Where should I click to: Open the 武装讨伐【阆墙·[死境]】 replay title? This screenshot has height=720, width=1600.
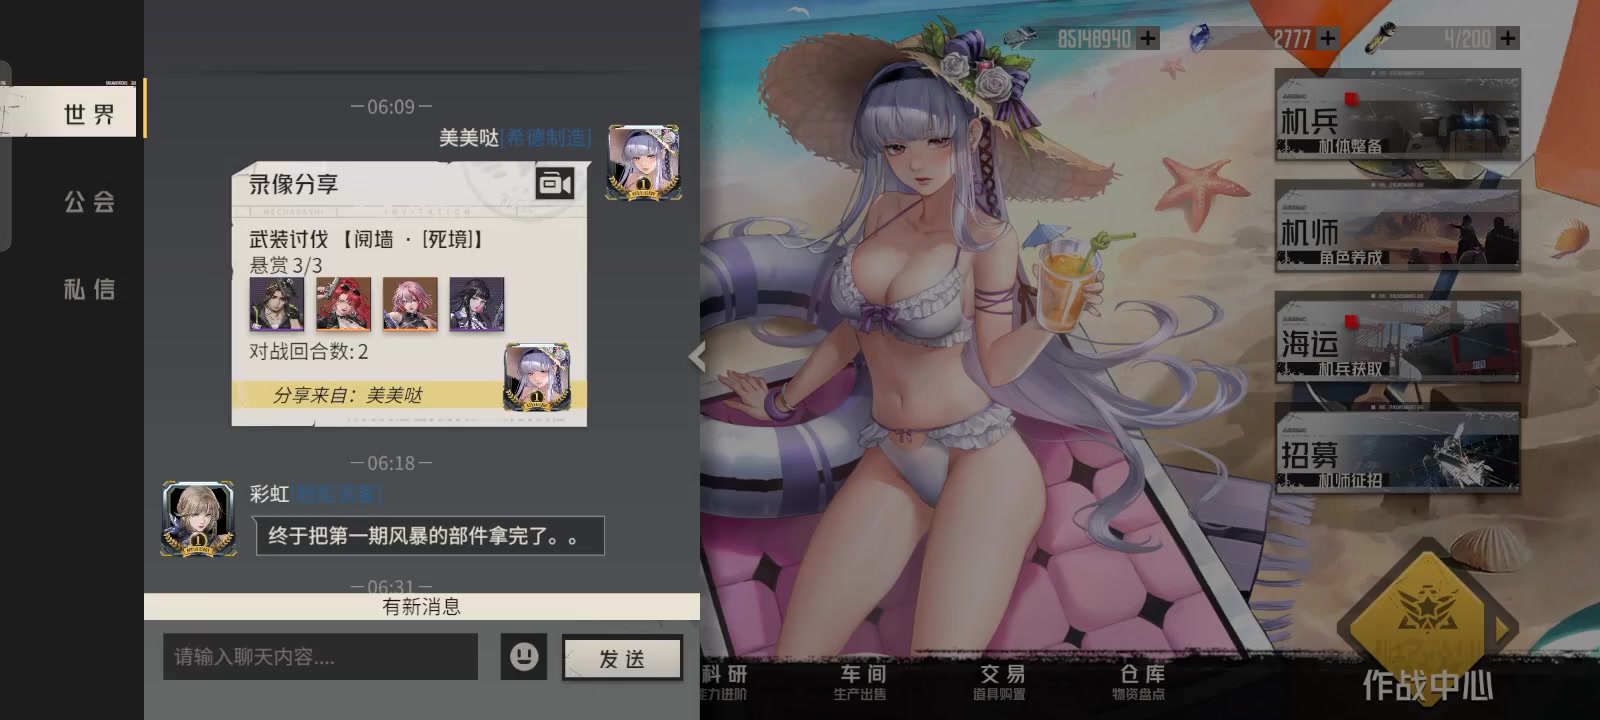point(367,239)
